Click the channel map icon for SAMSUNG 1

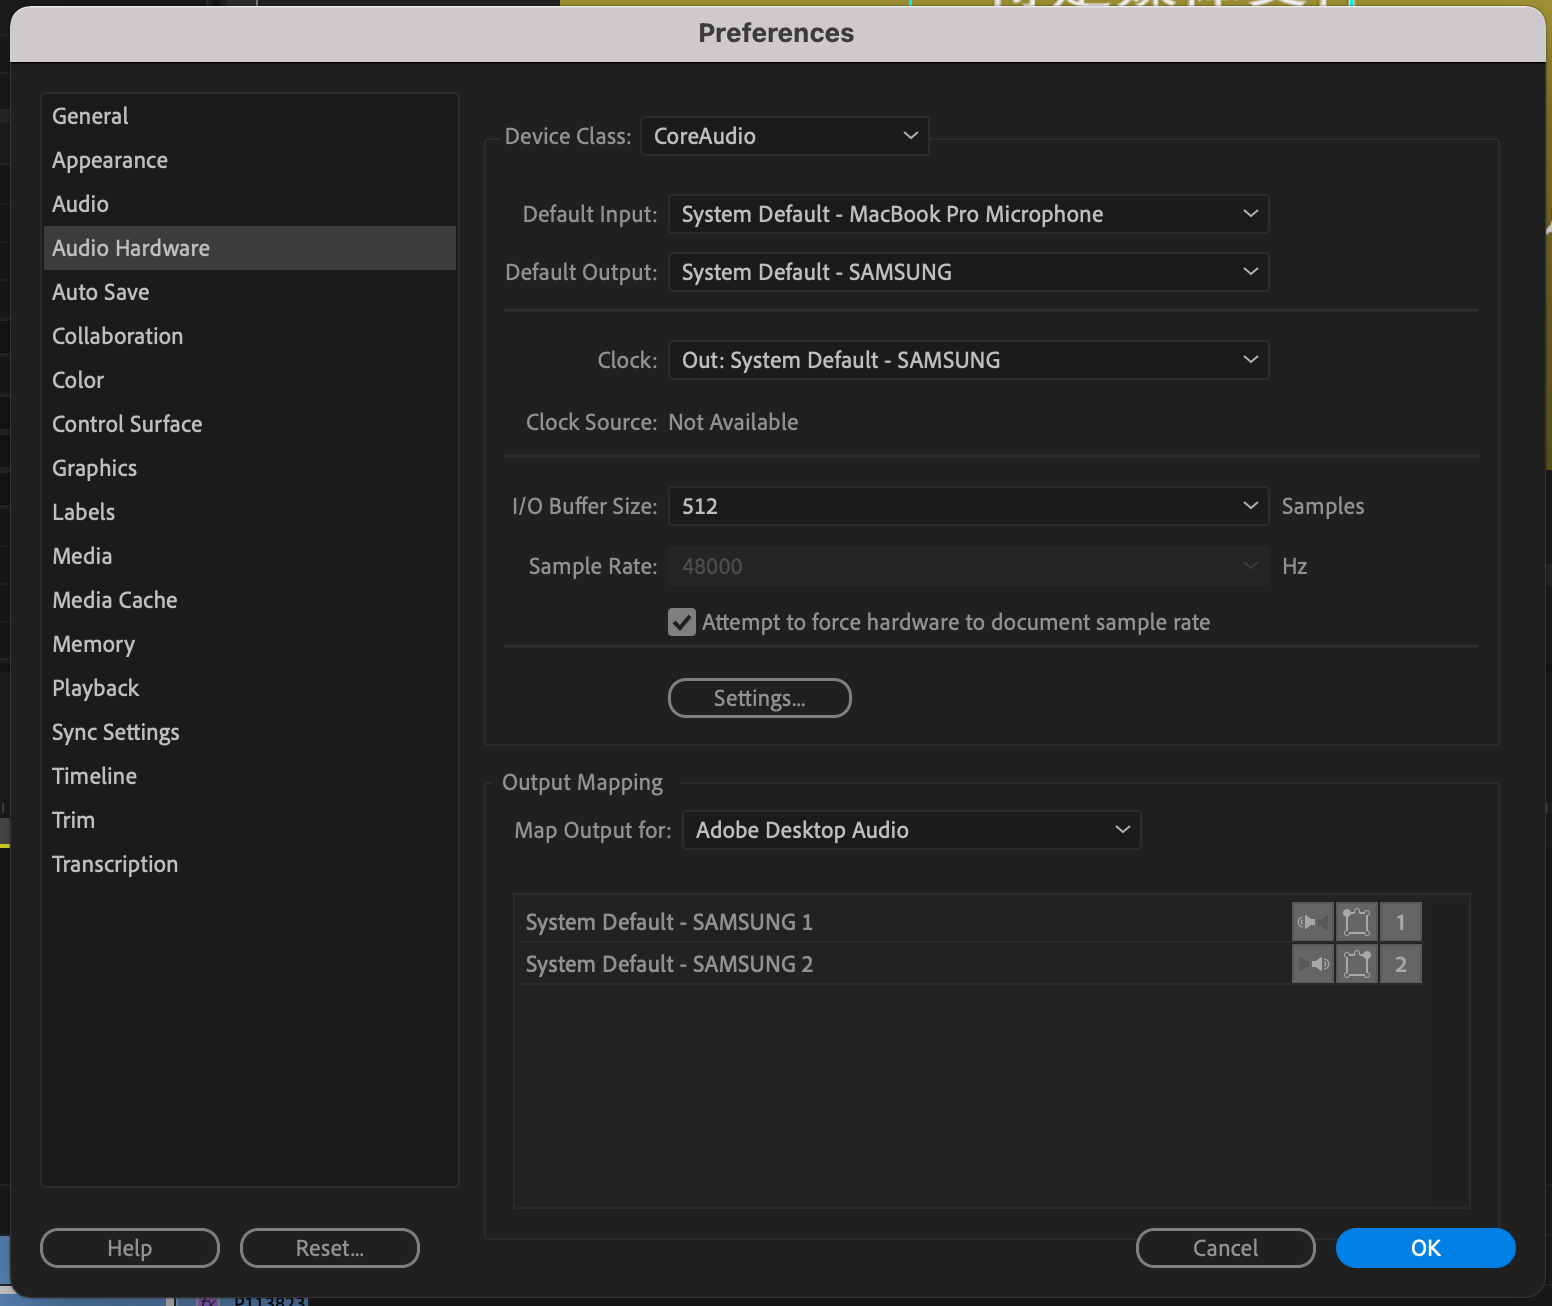pos(1356,921)
